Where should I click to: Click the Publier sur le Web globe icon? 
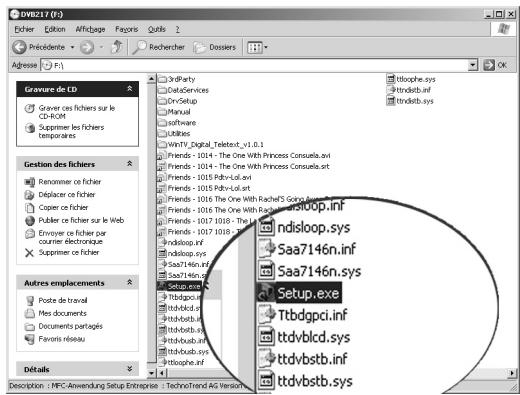[x=30, y=221]
